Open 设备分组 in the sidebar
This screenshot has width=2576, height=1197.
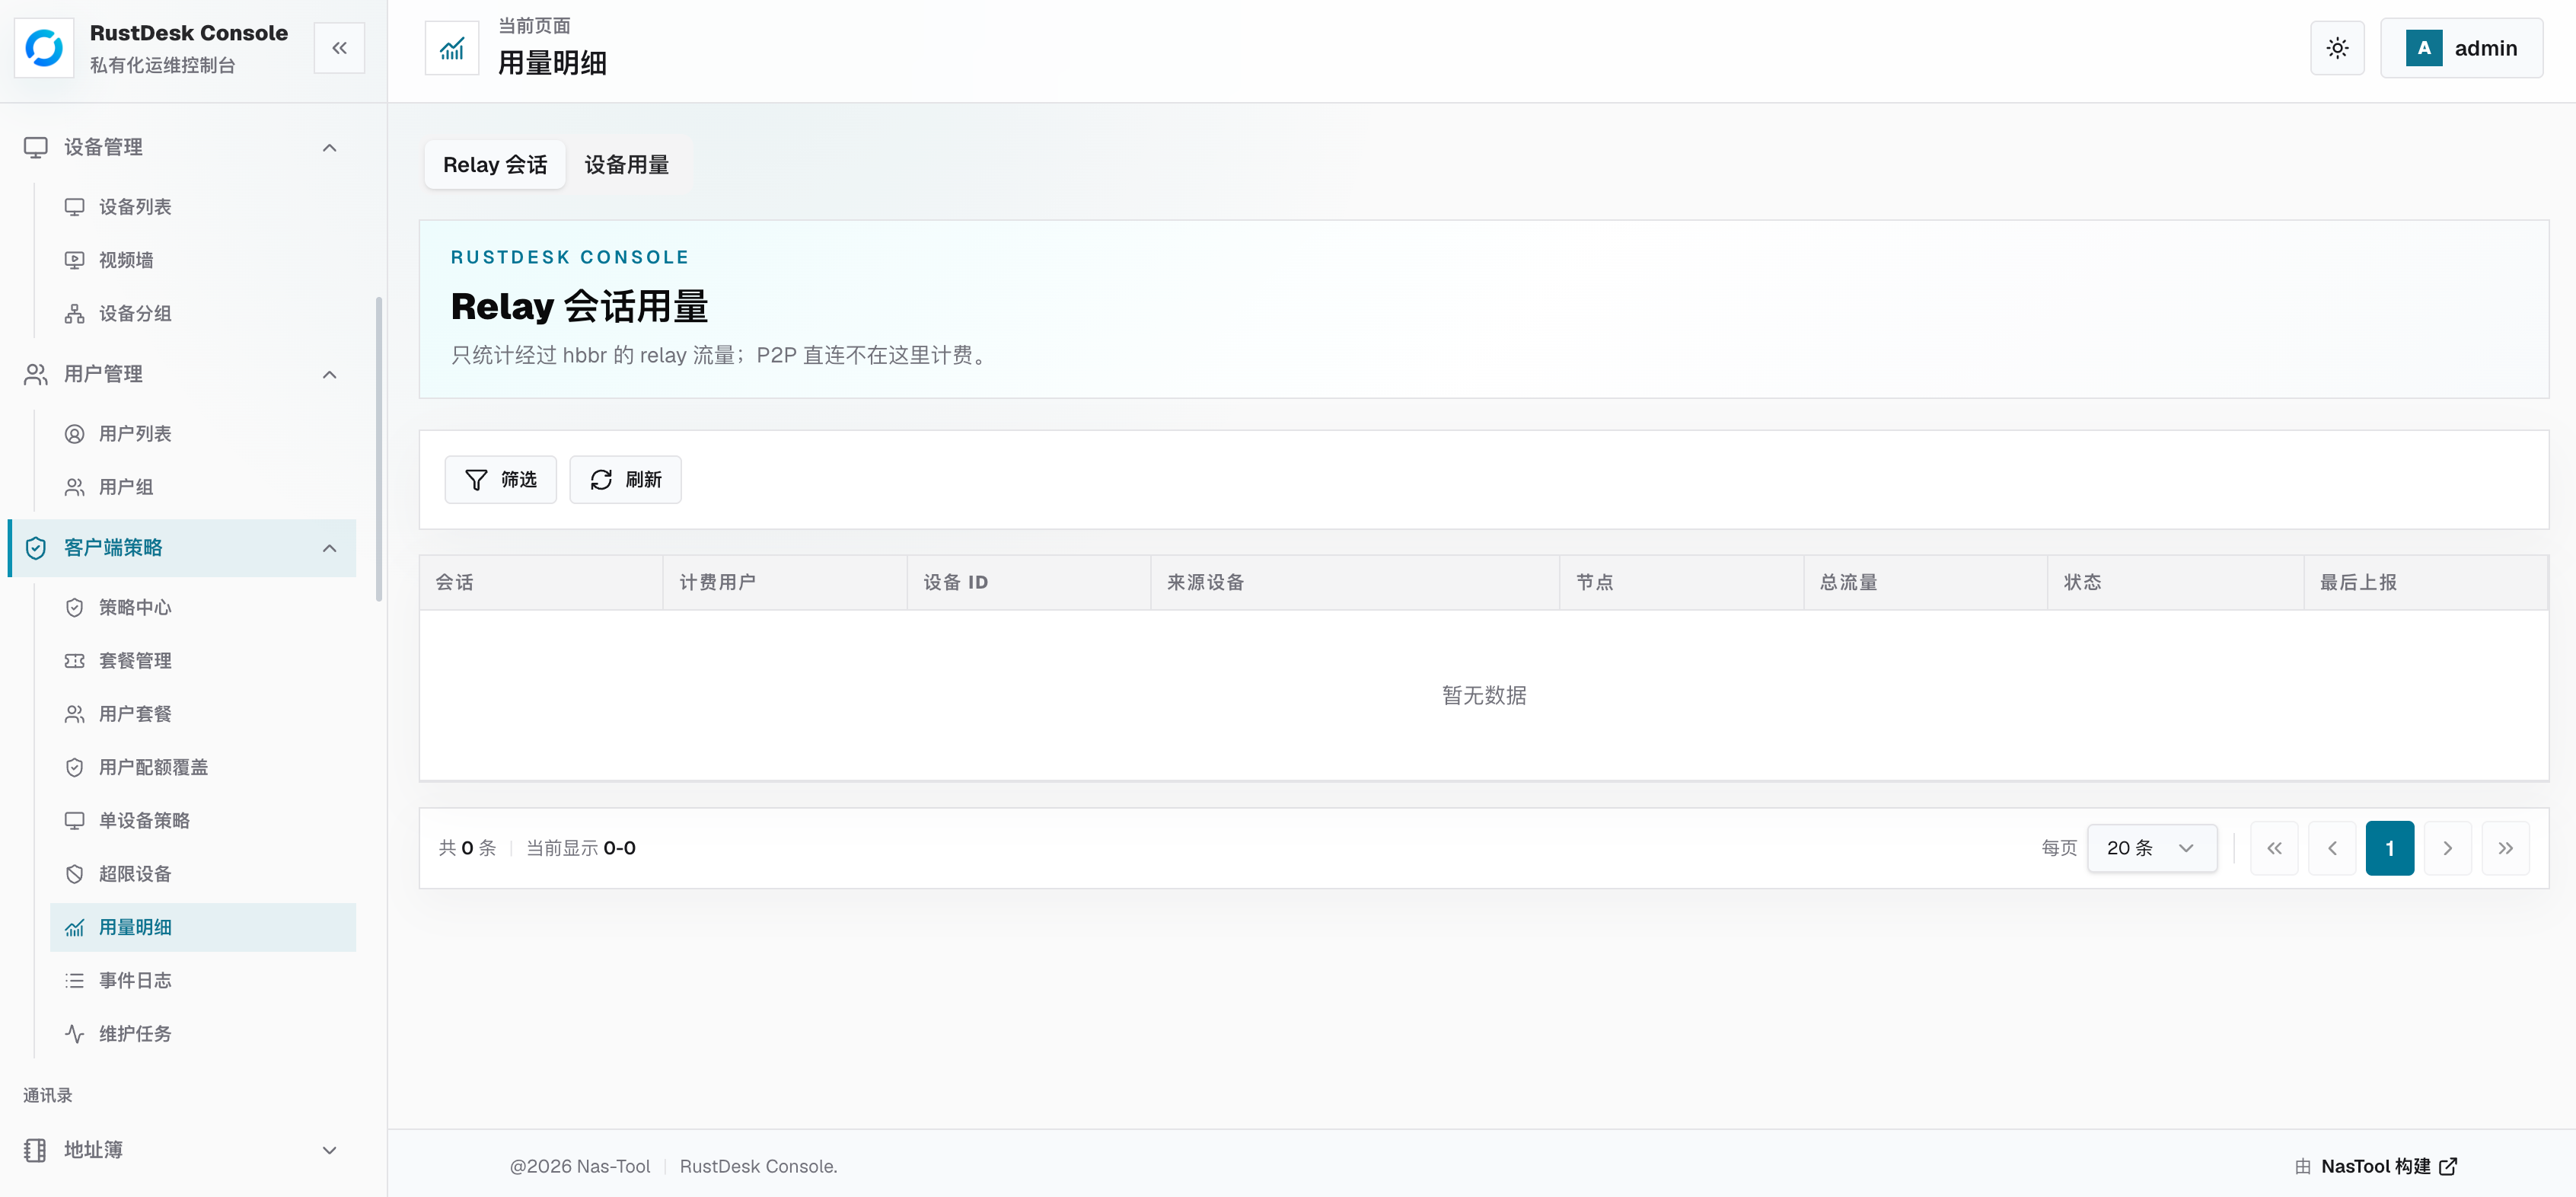(203, 313)
